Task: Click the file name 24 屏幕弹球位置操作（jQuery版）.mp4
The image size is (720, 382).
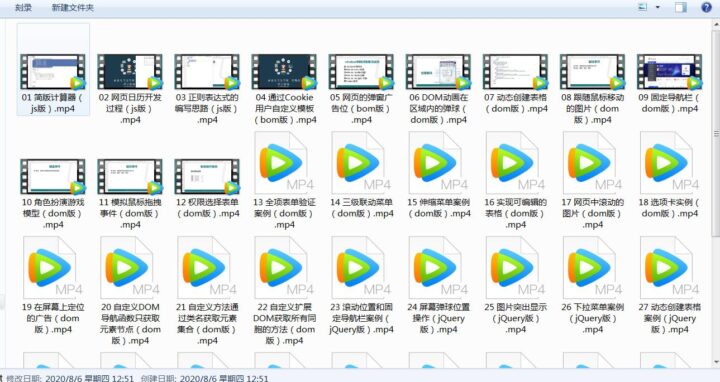Action: coord(439,318)
